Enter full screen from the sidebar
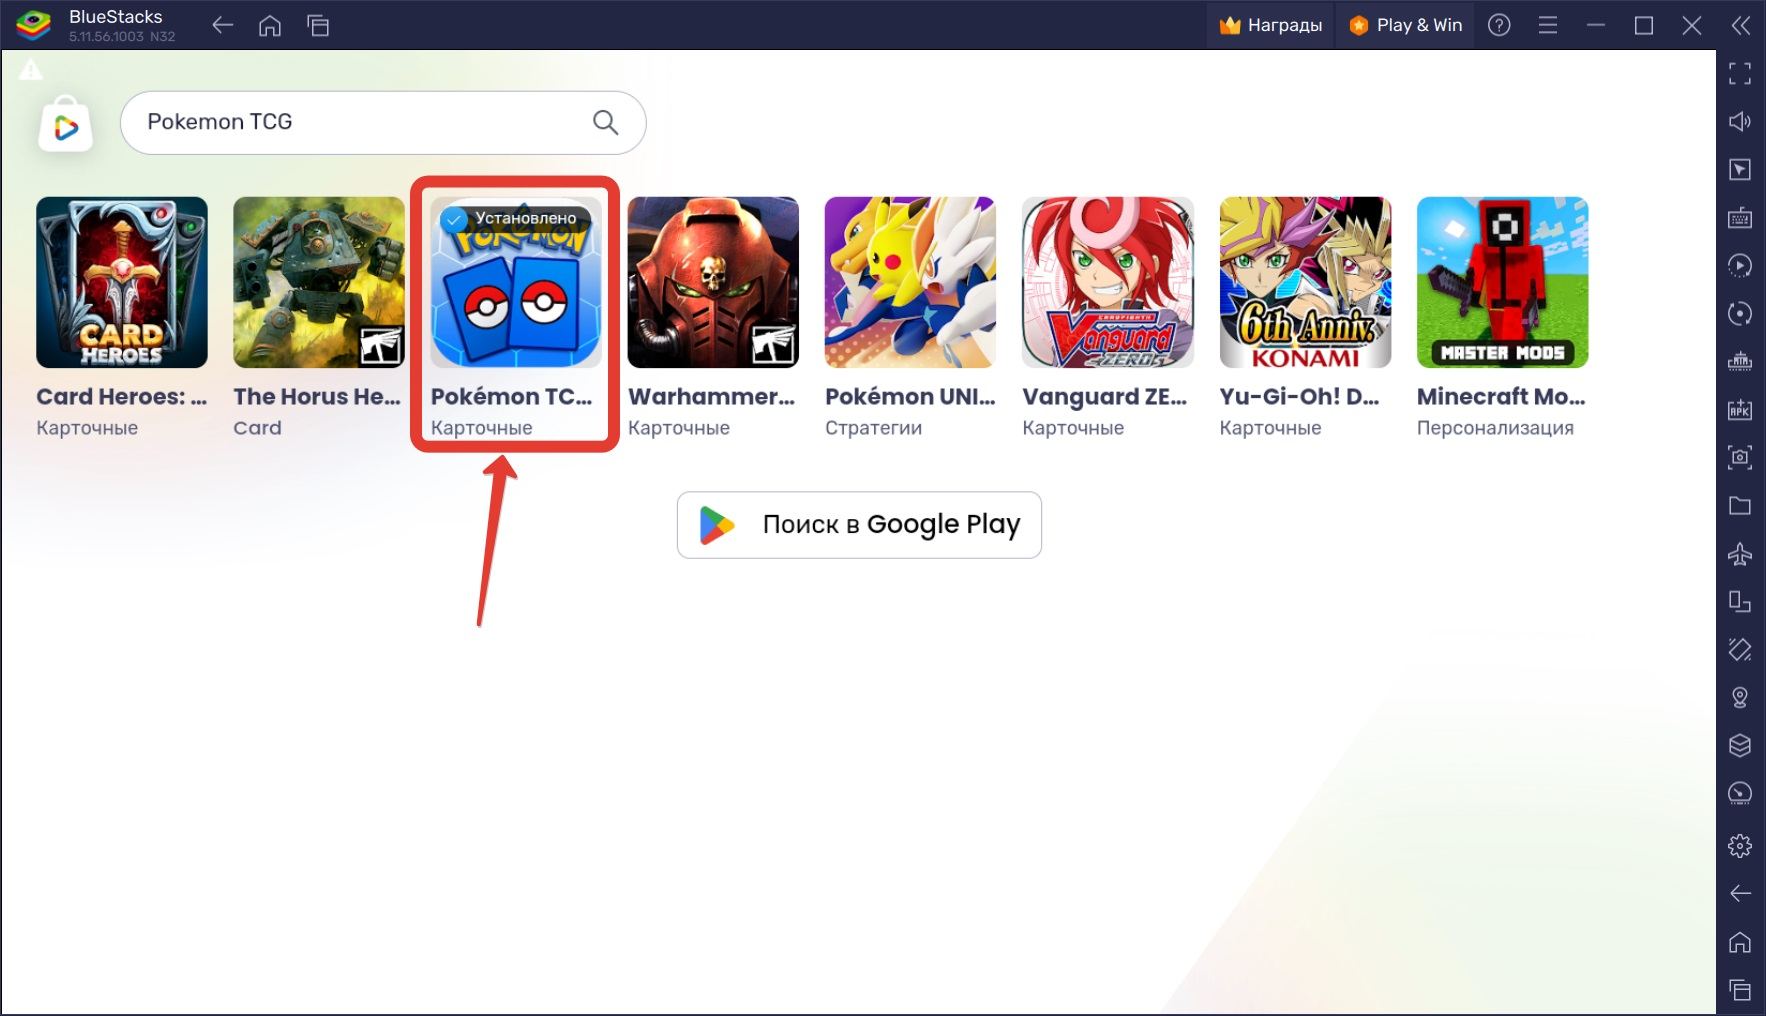This screenshot has height=1016, width=1766. 1740,73
